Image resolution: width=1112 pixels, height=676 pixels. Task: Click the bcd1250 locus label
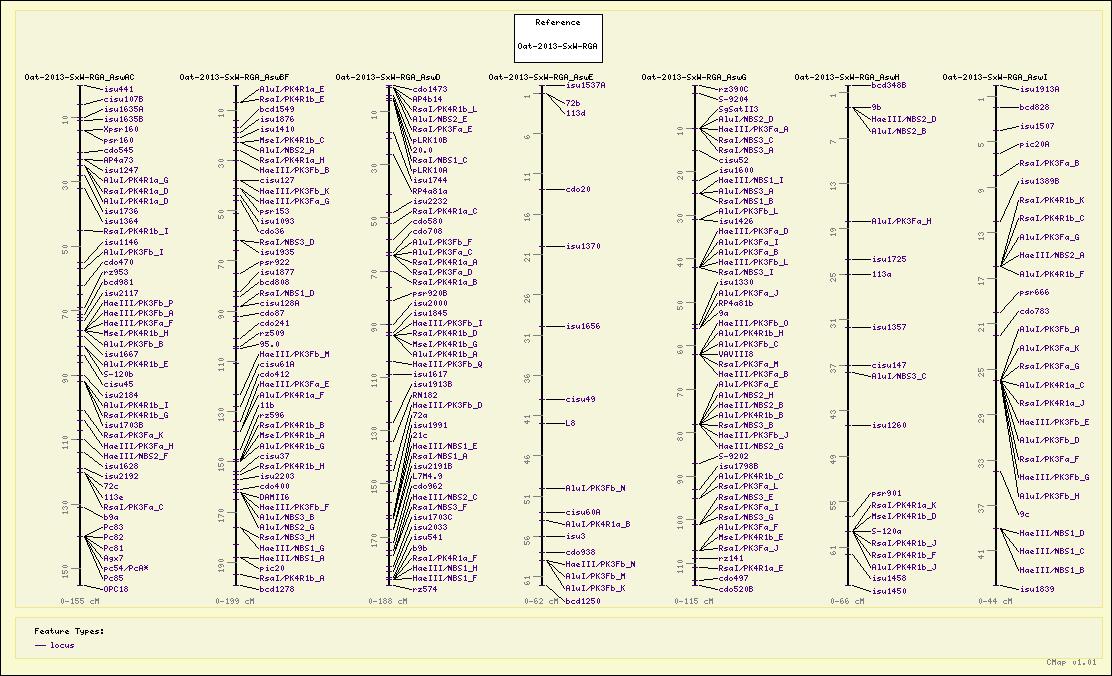[x=583, y=601]
